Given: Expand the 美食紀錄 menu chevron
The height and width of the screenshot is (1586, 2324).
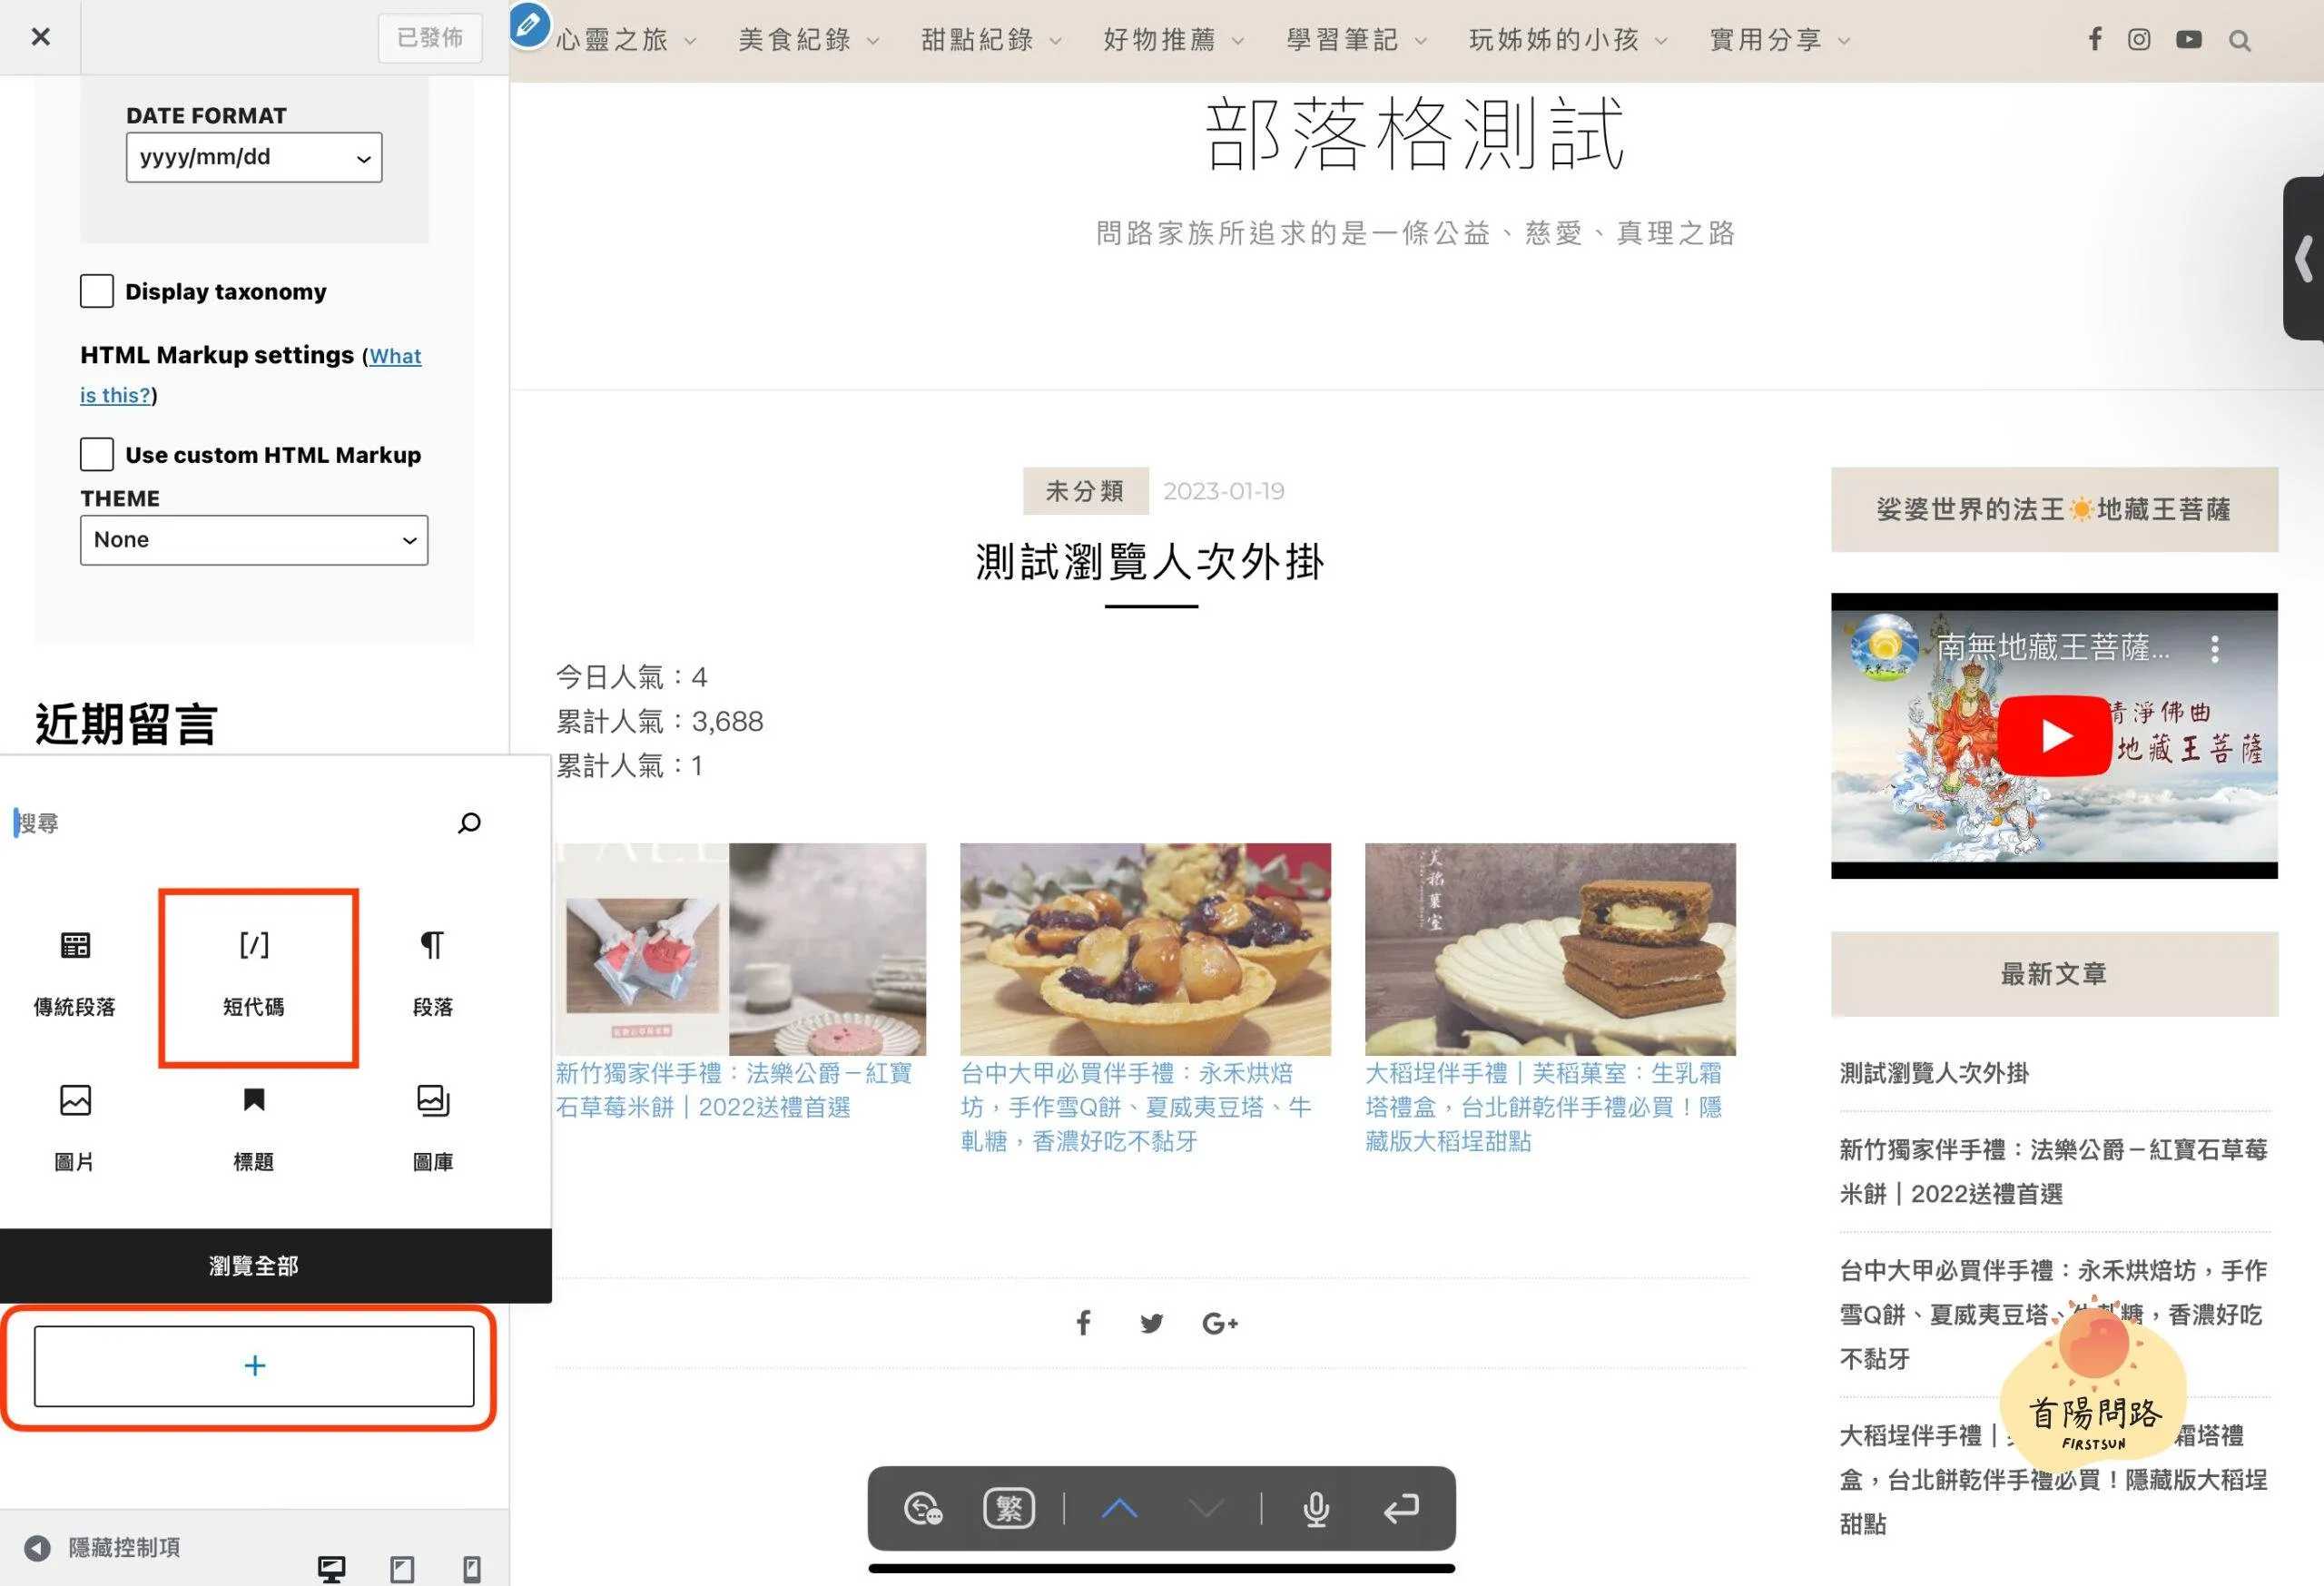Looking at the screenshot, I should point(873,41).
